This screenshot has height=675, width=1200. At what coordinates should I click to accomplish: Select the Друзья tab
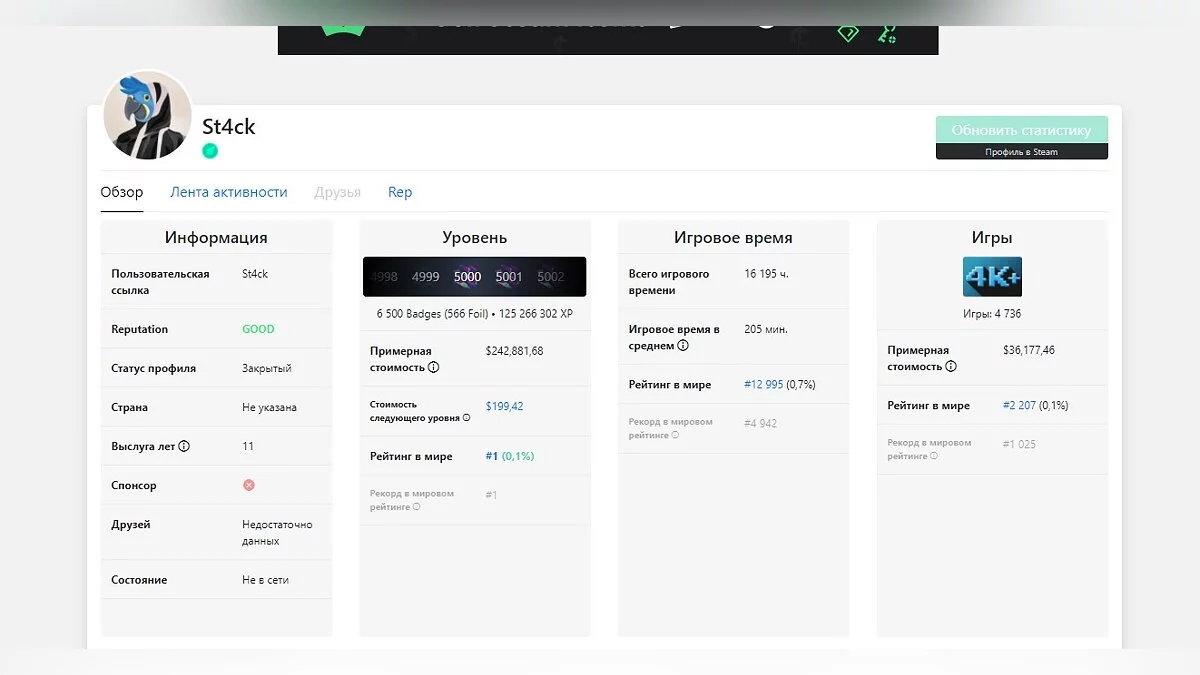[x=337, y=192]
